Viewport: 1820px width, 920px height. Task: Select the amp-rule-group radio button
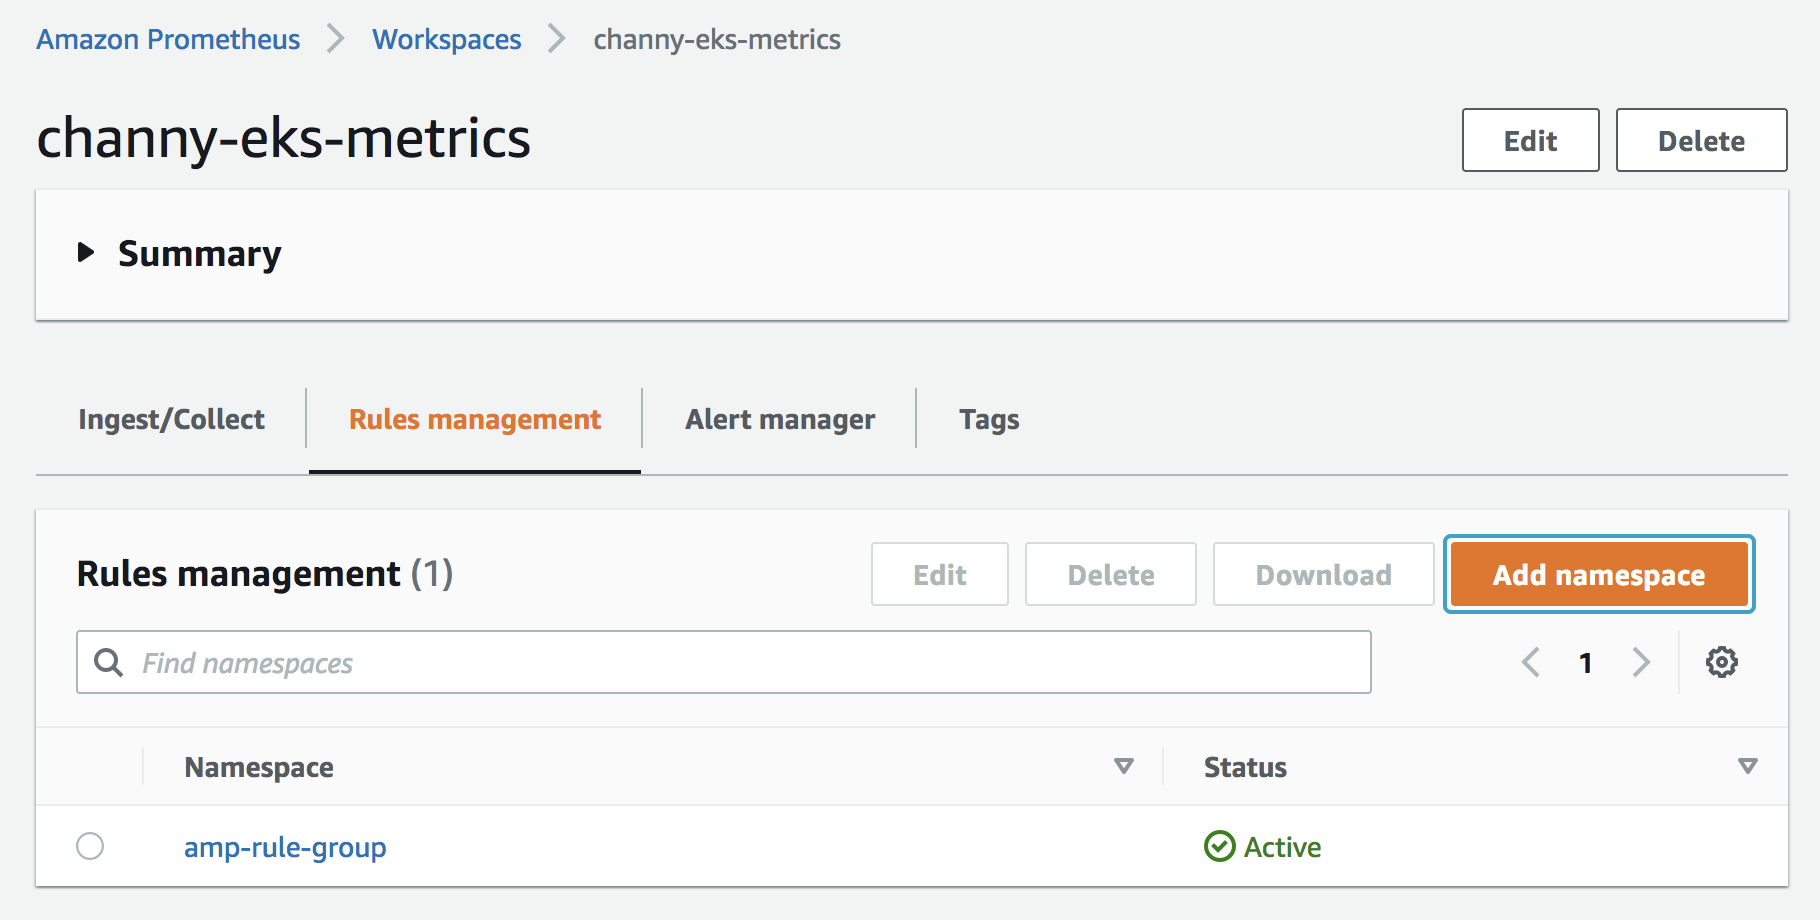pyautogui.click(x=90, y=846)
